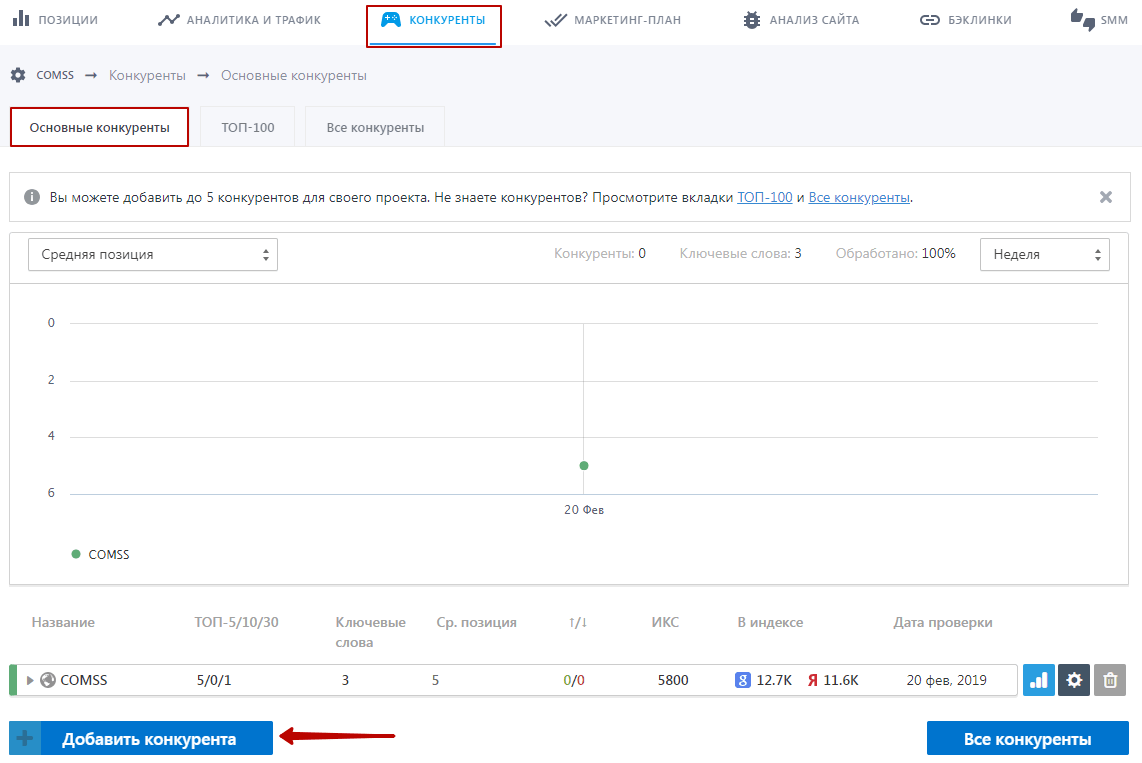This screenshot has height=763, width=1142.
Task: Dismiss the info notice with X
Action: click(x=1106, y=197)
